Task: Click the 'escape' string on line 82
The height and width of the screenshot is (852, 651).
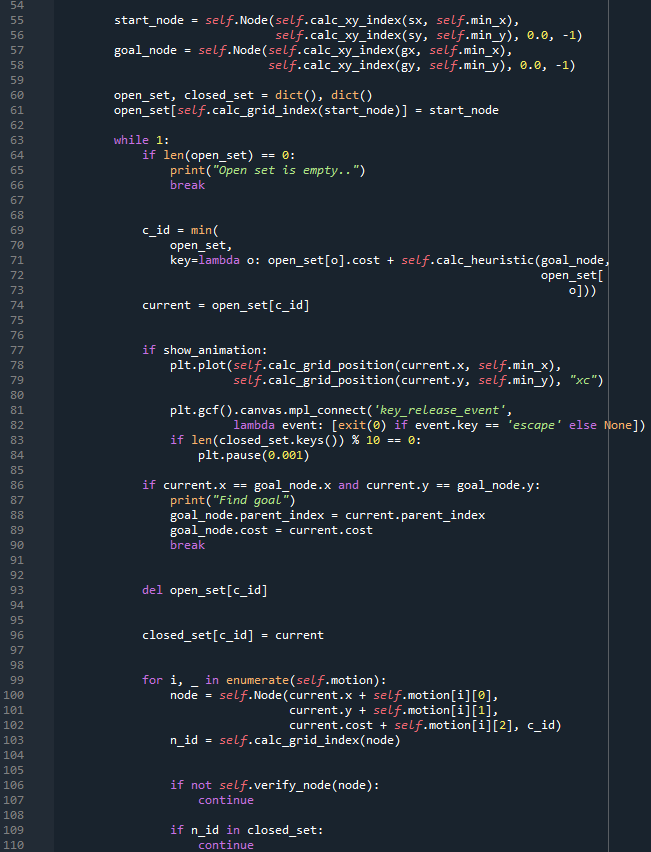Action: [x=534, y=425]
